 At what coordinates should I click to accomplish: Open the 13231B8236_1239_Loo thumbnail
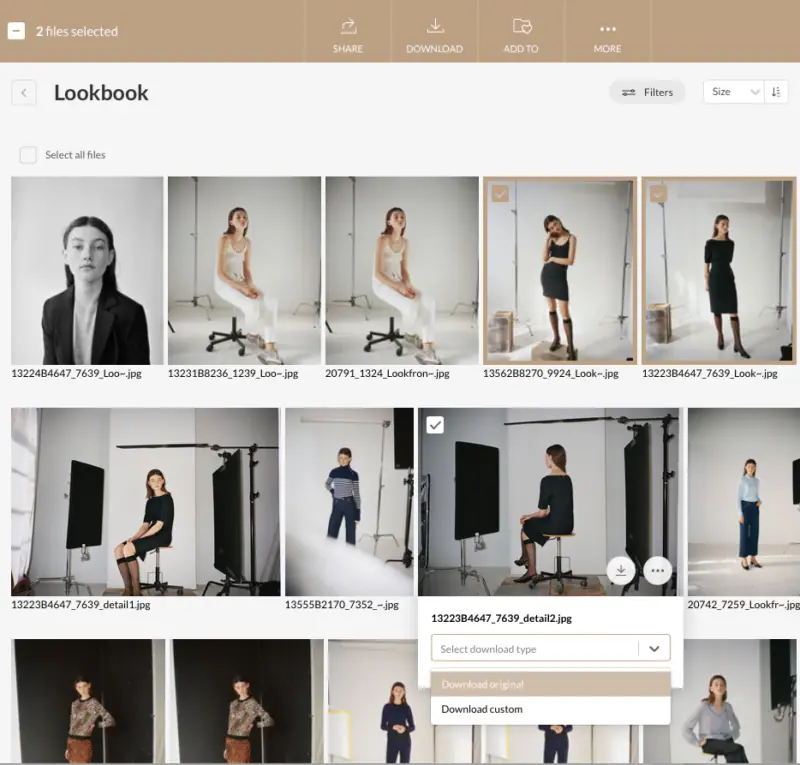tap(244, 270)
